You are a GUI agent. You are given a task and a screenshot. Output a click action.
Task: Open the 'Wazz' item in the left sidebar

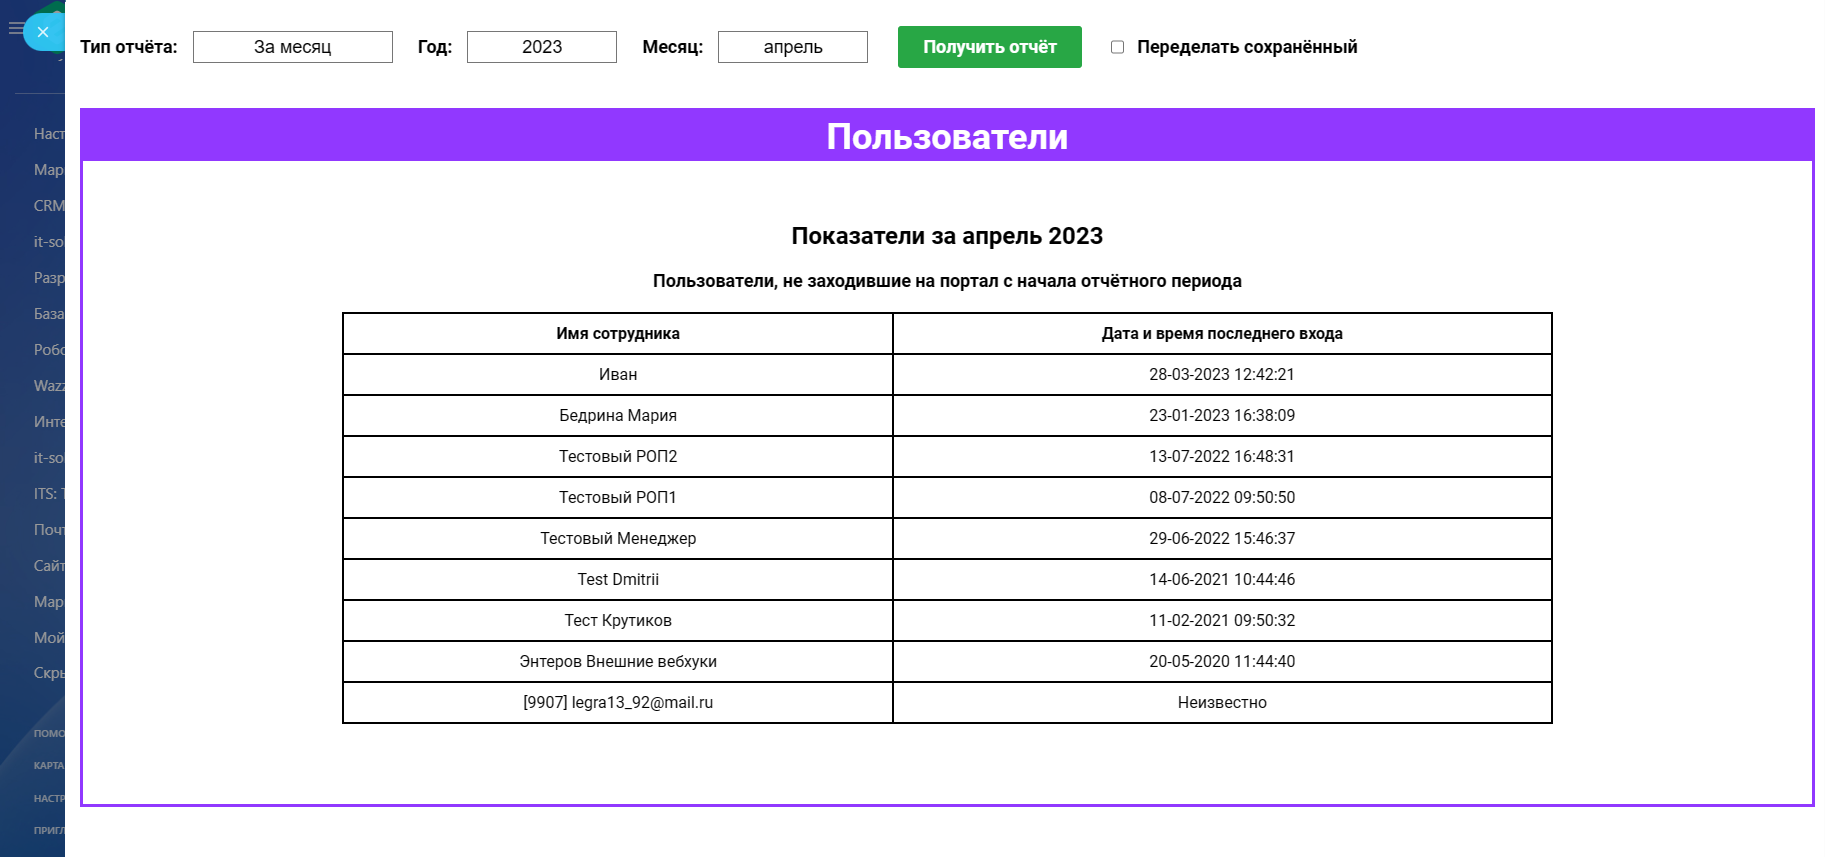(x=49, y=386)
